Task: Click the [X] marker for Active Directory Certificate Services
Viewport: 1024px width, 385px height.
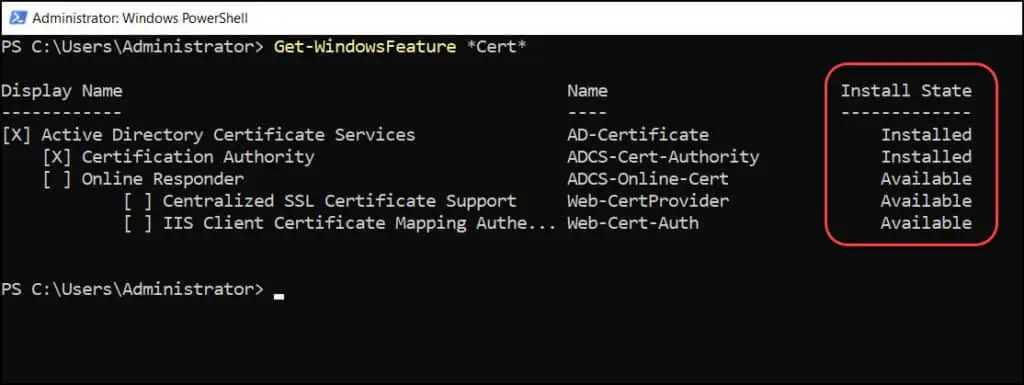Action: 16,135
